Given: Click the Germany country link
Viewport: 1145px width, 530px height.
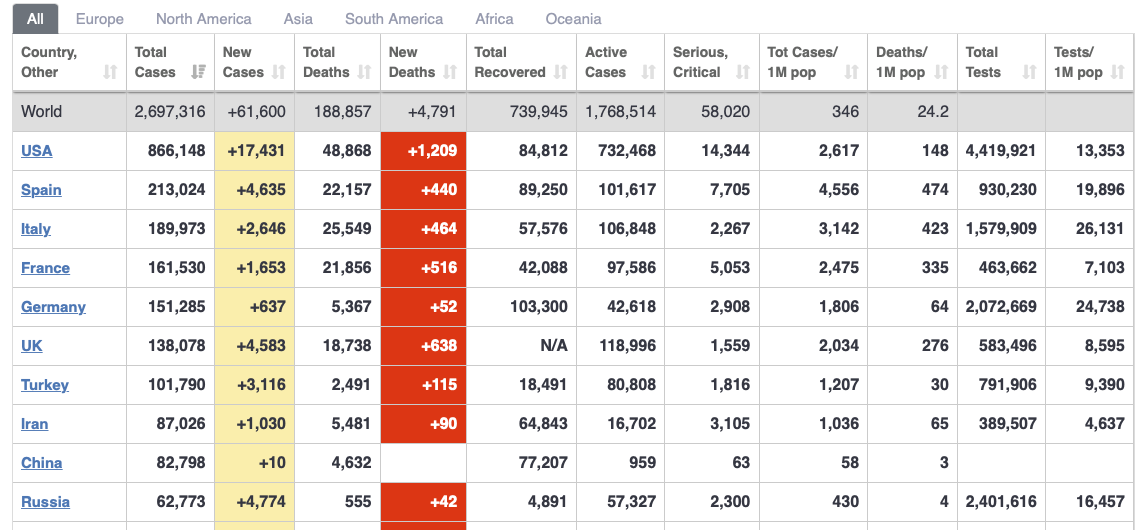Looking at the screenshot, I should [x=53, y=307].
